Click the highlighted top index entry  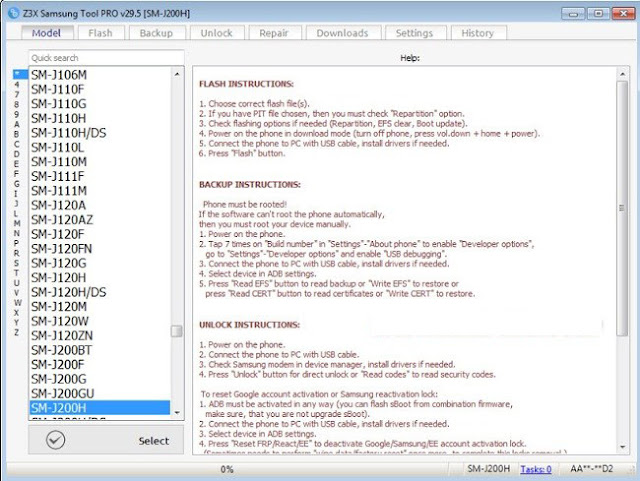(x=20, y=74)
